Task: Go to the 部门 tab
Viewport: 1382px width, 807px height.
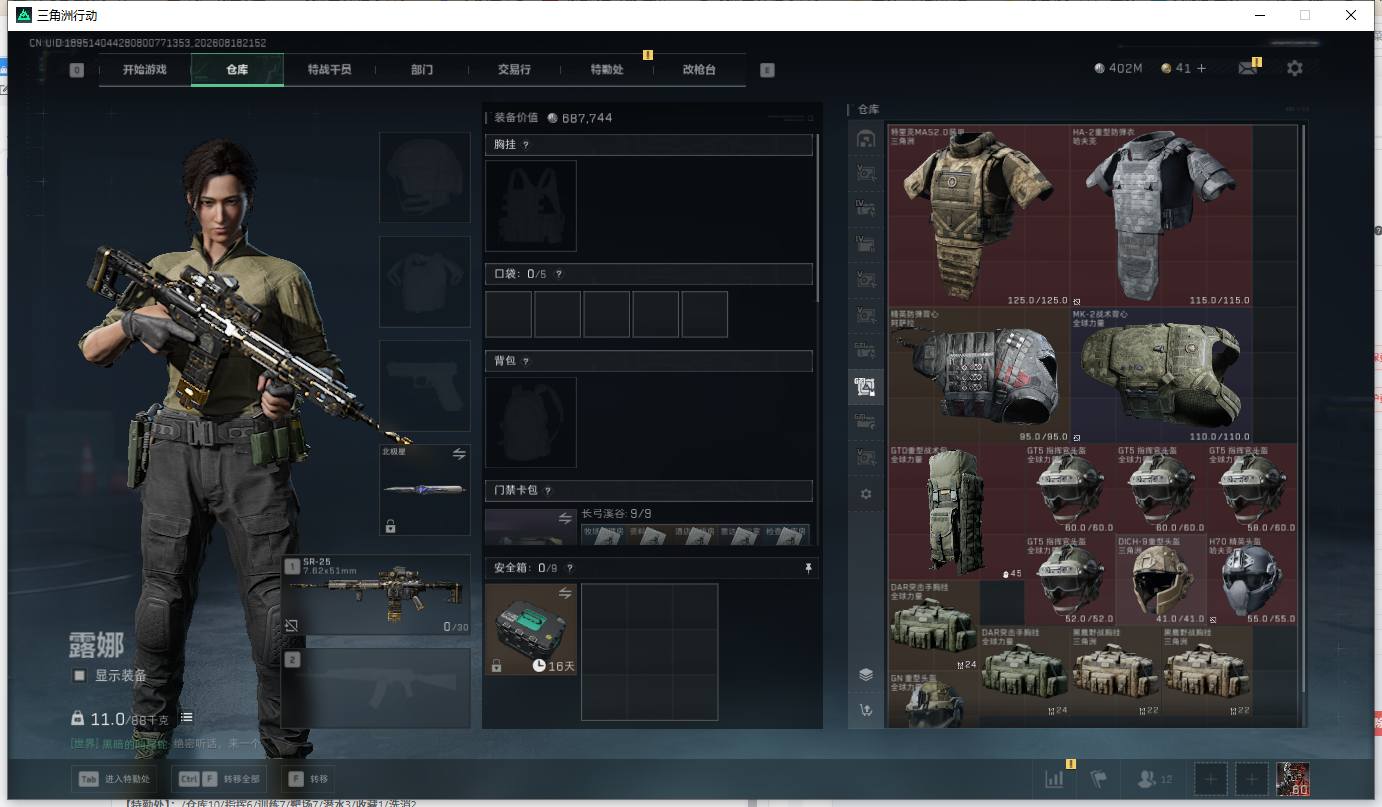Action: (422, 70)
